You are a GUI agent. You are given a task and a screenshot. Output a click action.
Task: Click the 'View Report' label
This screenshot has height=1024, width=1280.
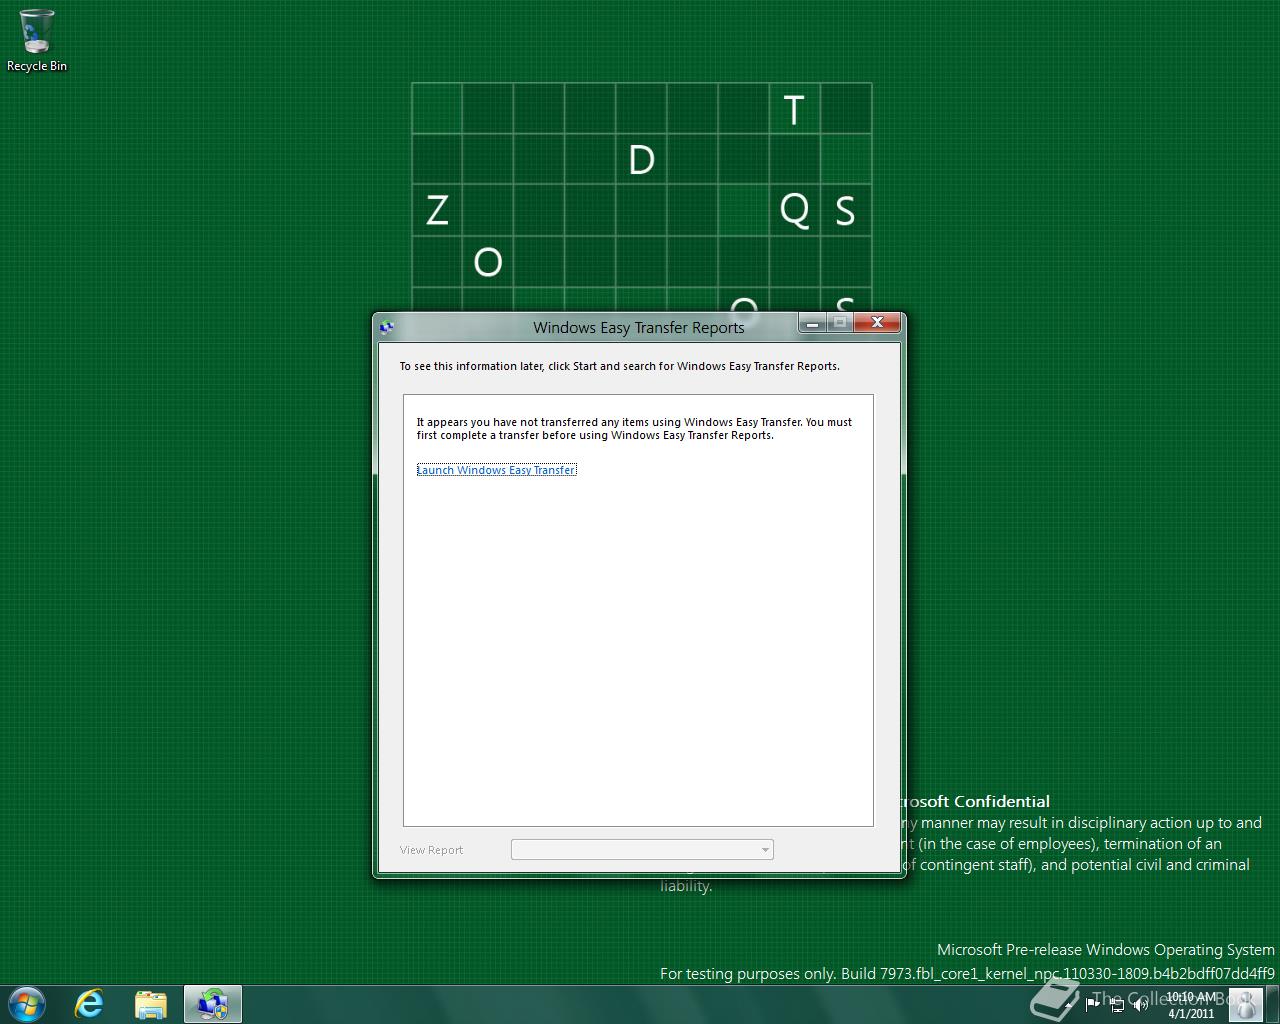tap(431, 850)
